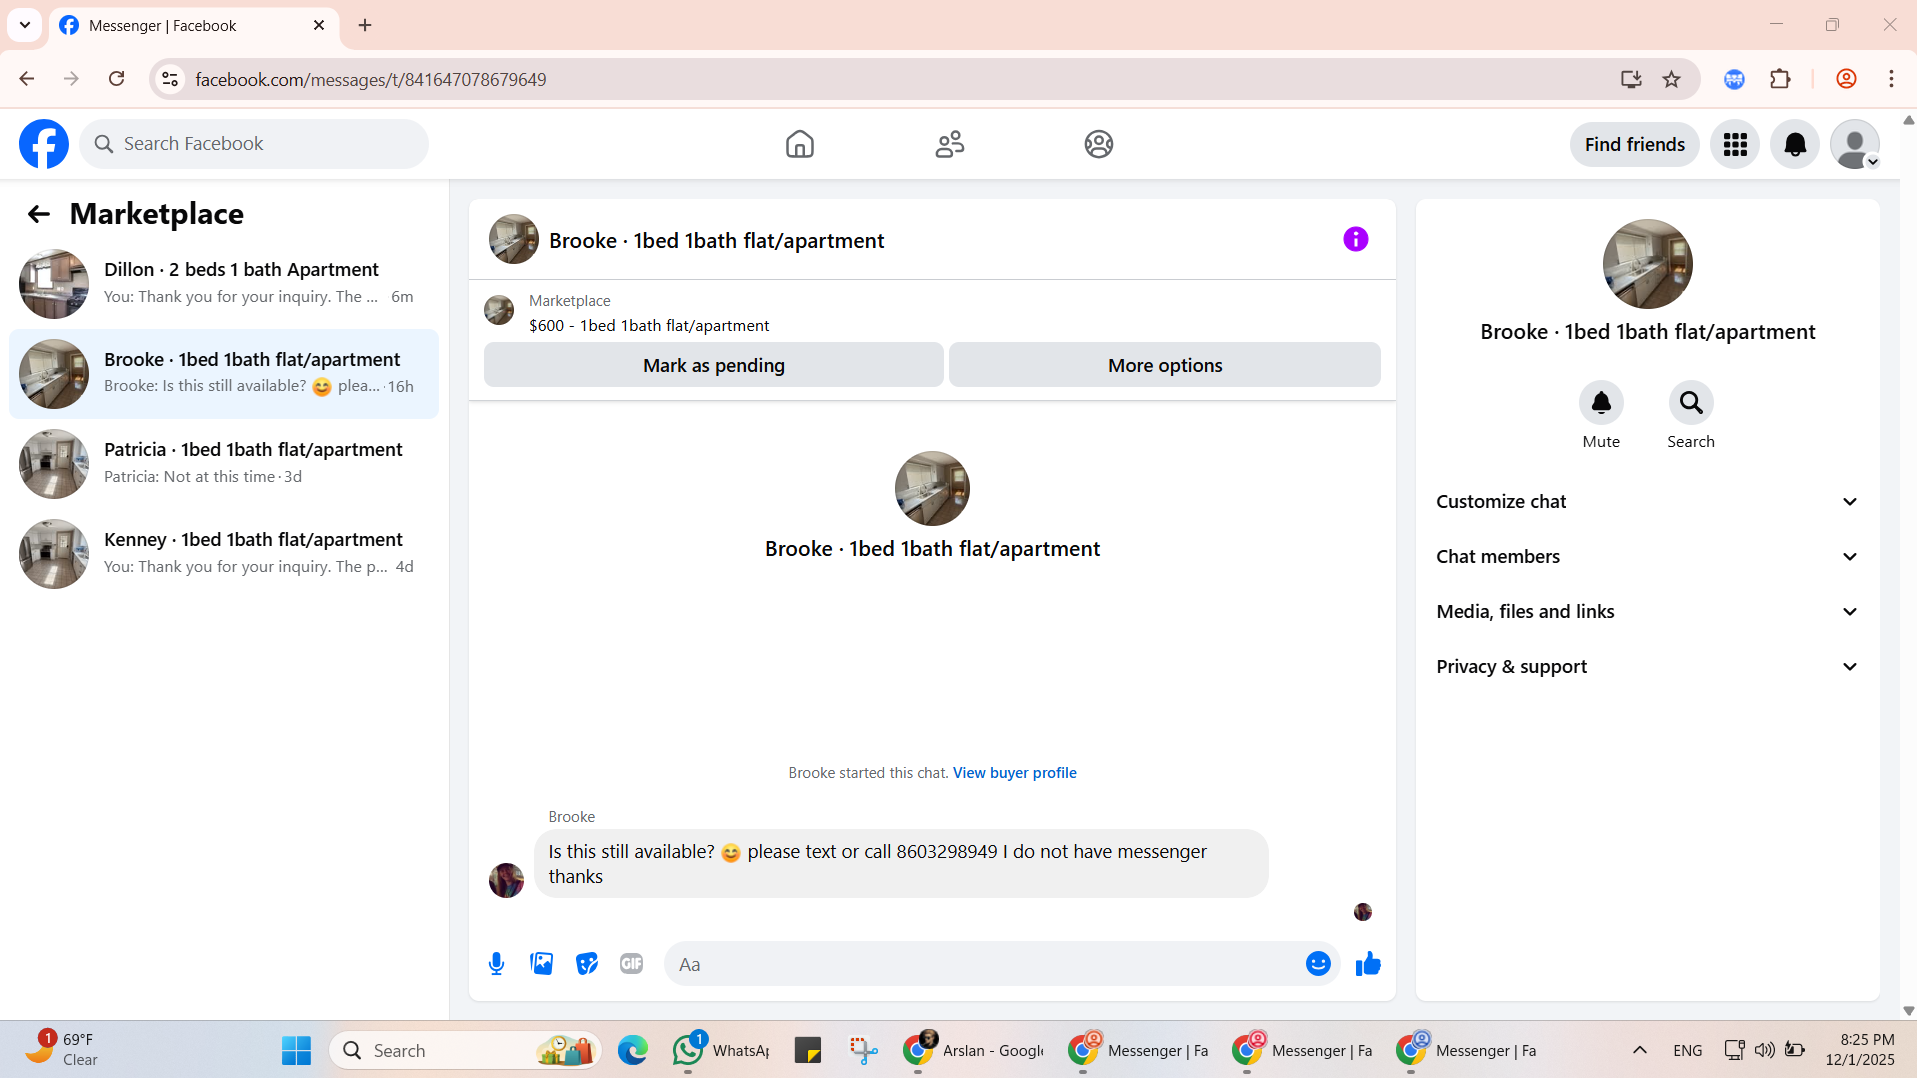
Task: Open Chrome three-dot menu
Action: [1891, 79]
